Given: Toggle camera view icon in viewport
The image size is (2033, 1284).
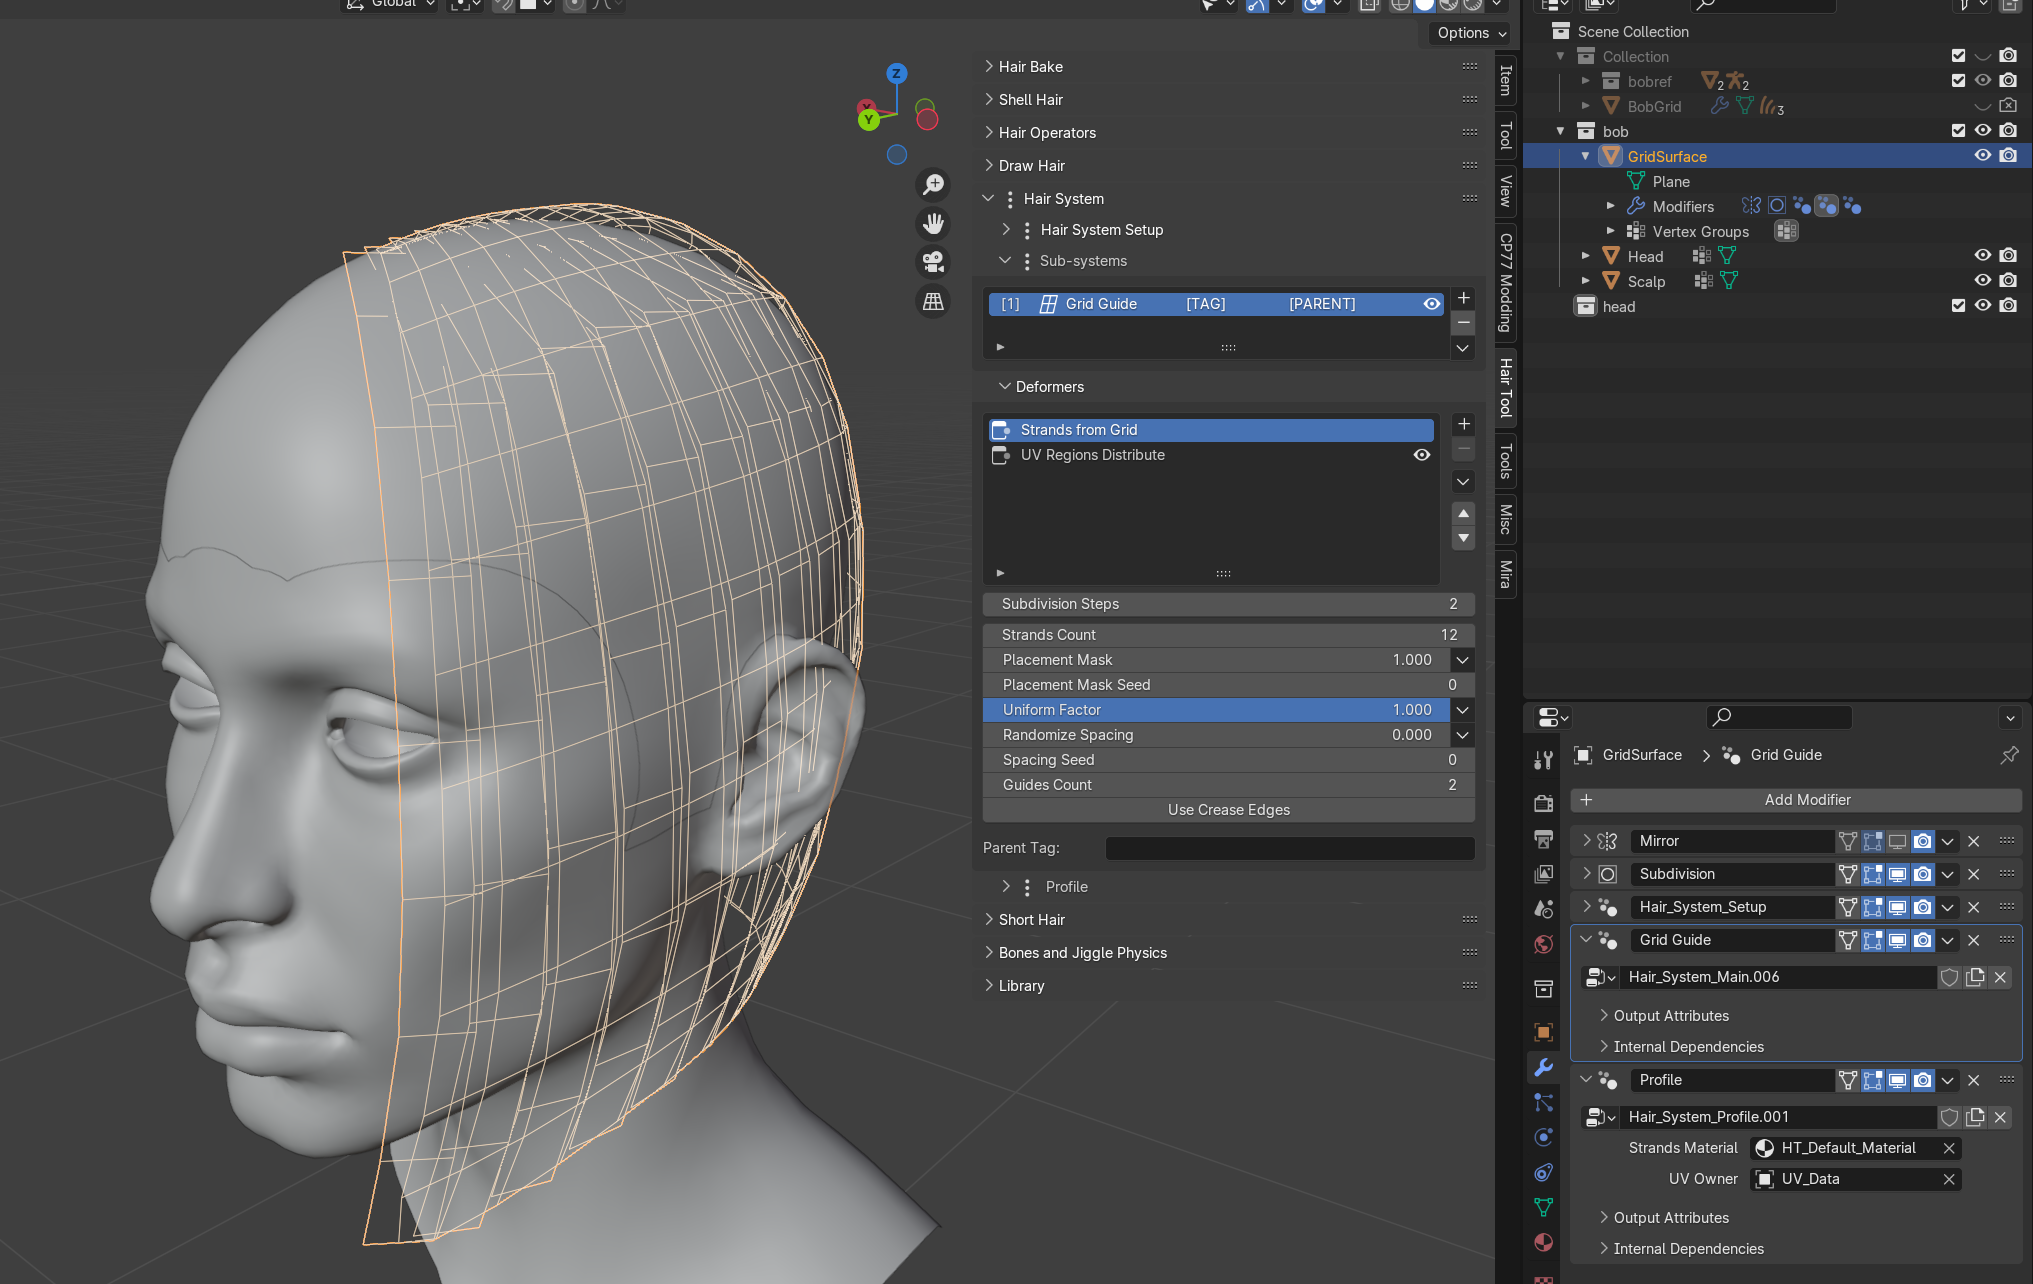Looking at the screenshot, I should [x=933, y=262].
